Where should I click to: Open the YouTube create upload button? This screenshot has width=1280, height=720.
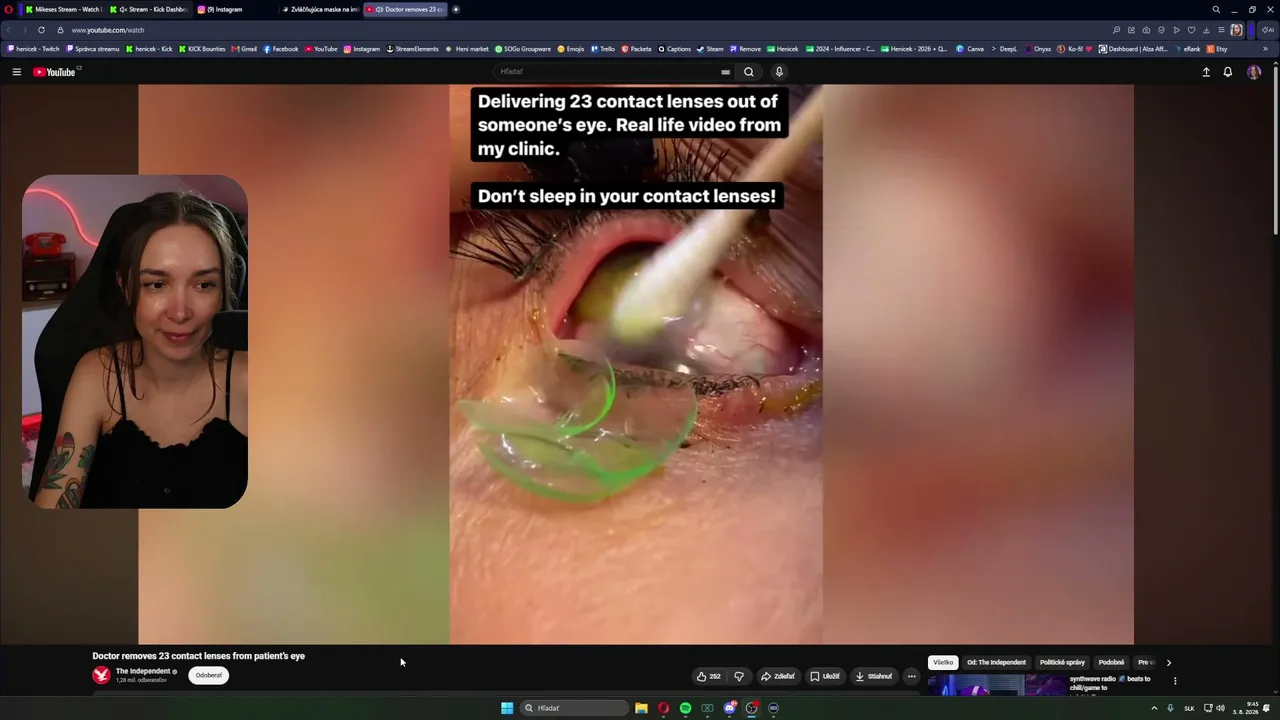(1206, 72)
